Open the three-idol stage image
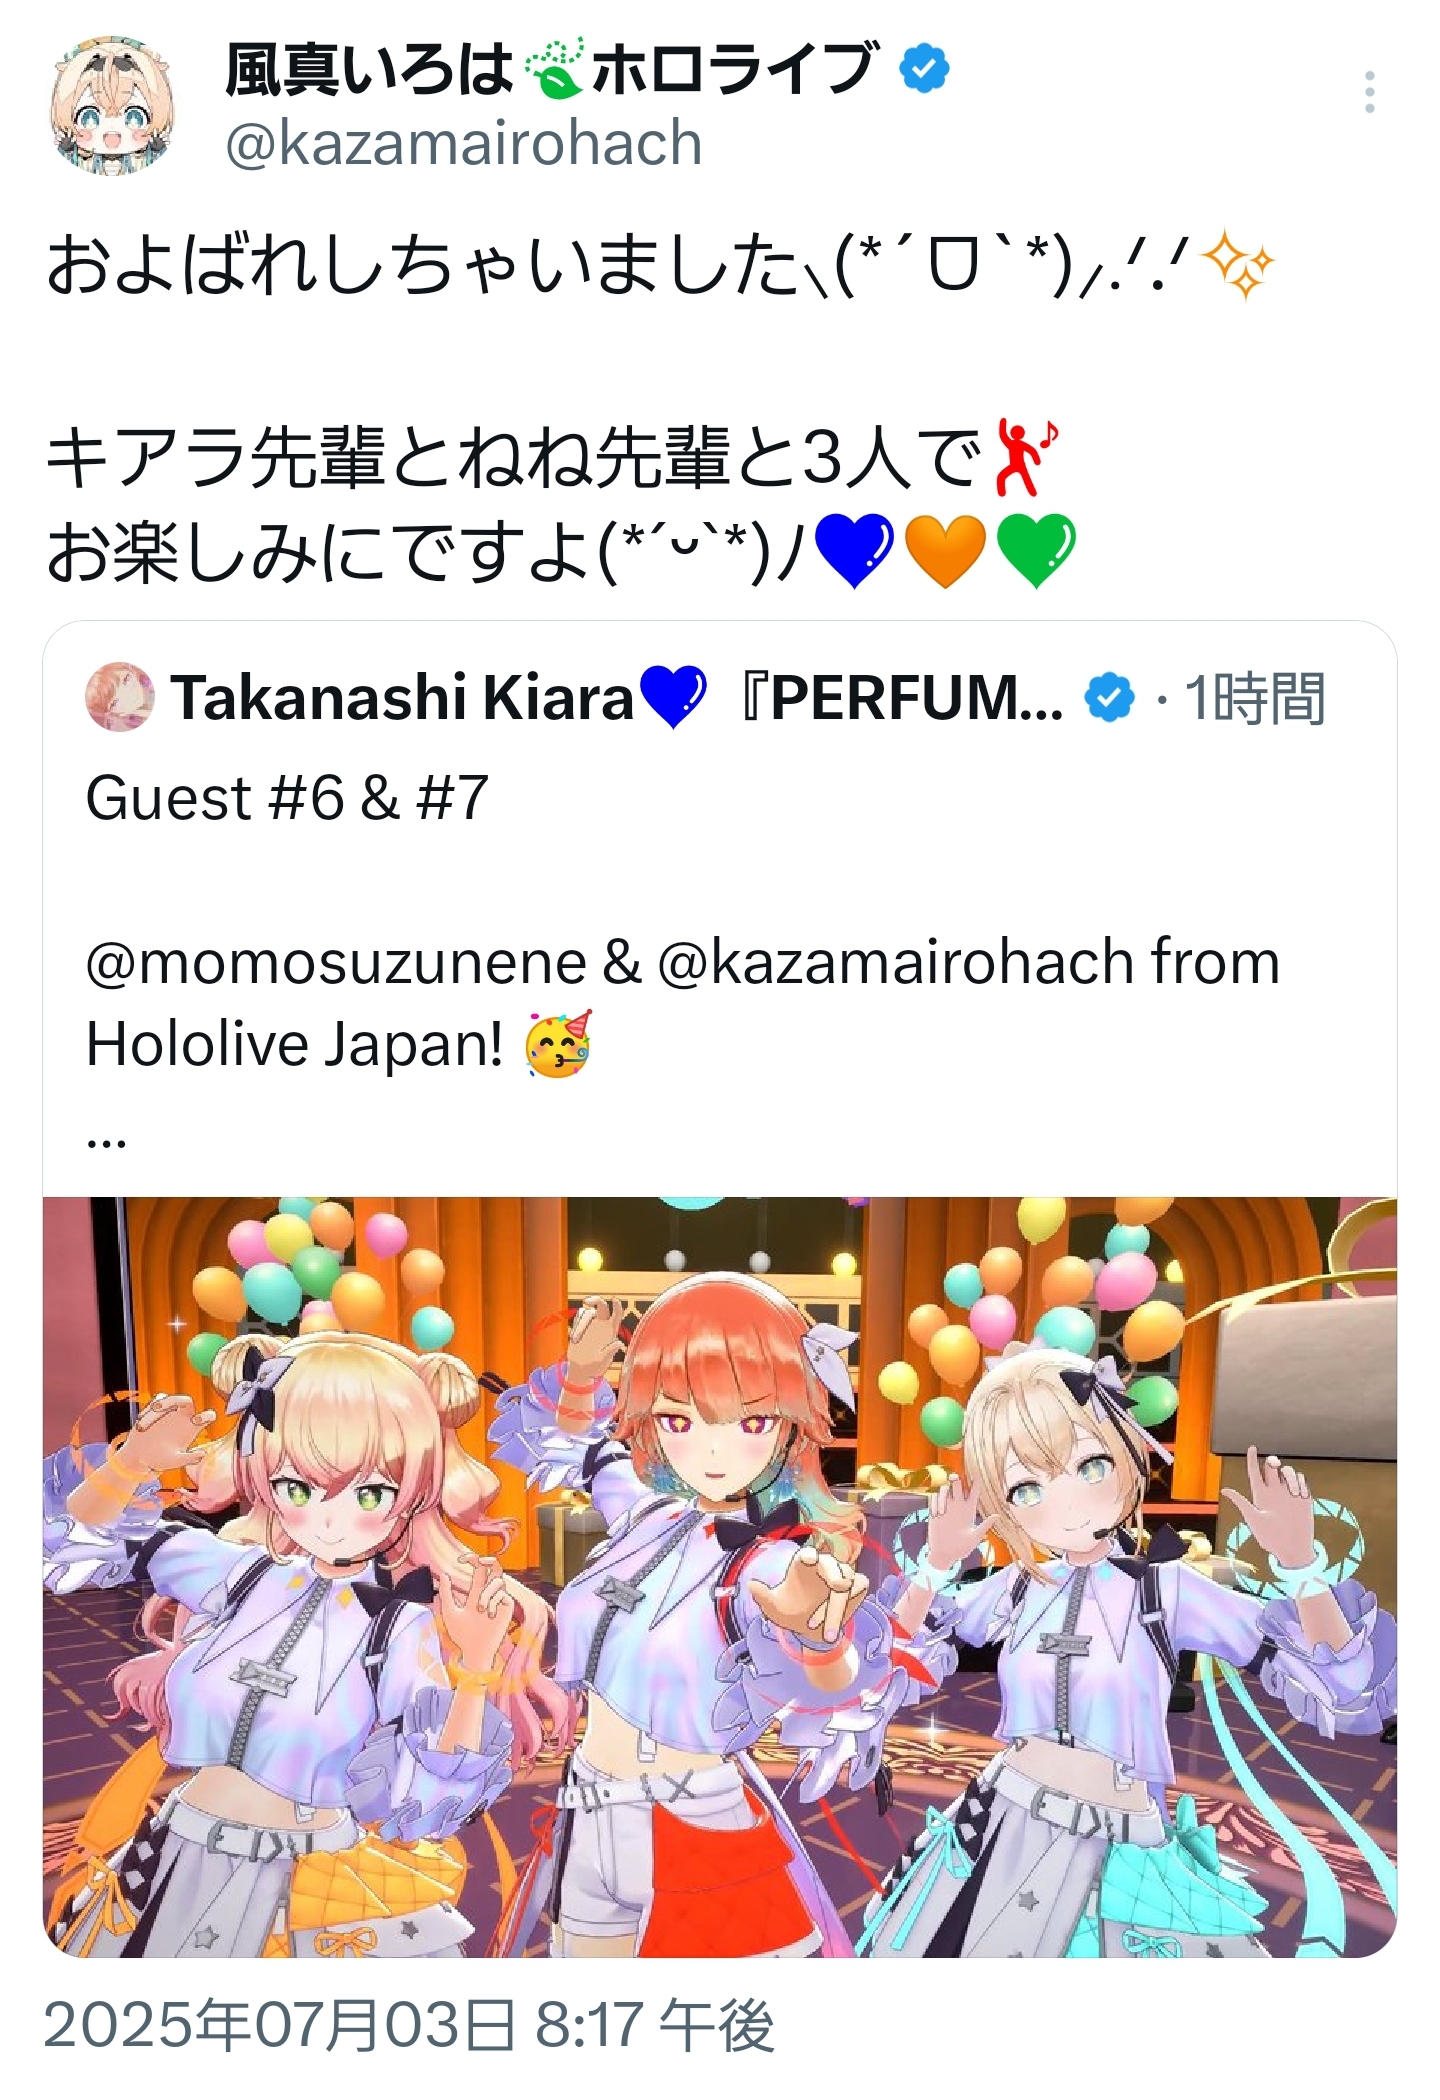The height and width of the screenshot is (2100, 1440). (720, 1577)
